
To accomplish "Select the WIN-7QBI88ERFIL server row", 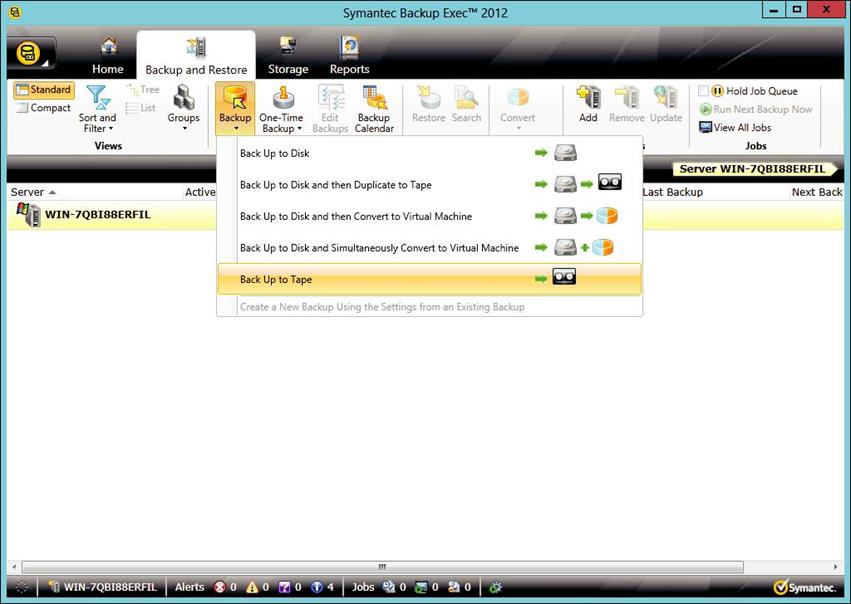I will coord(426,215).
